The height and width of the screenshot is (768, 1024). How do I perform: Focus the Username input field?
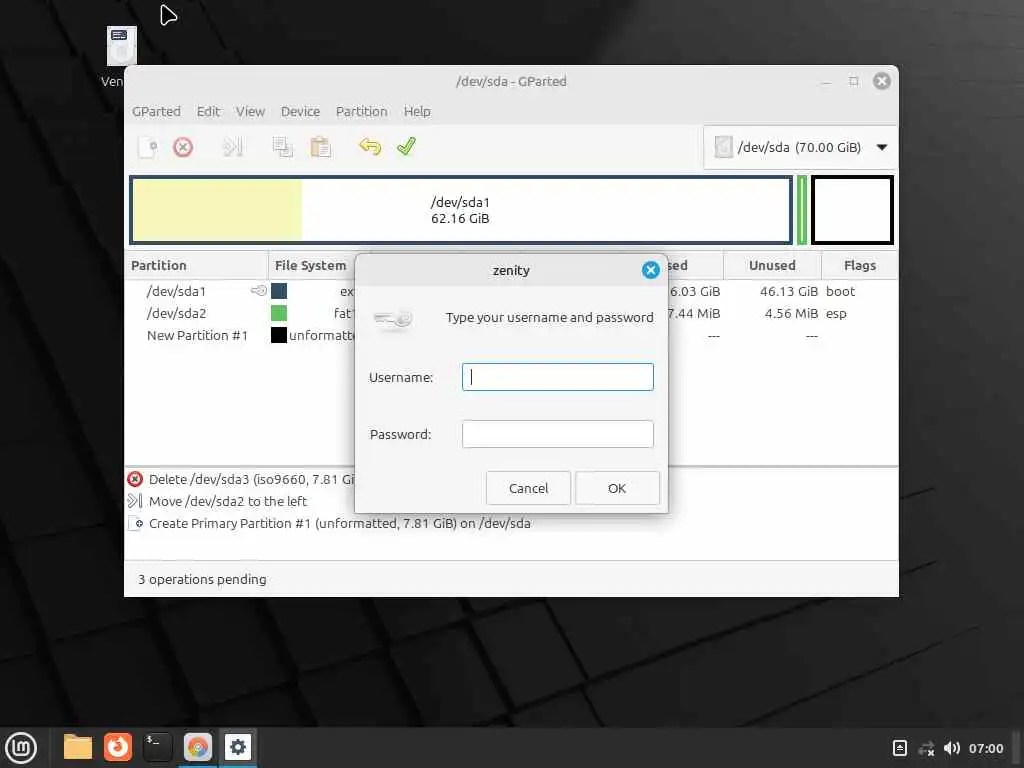tap(558, 377)
